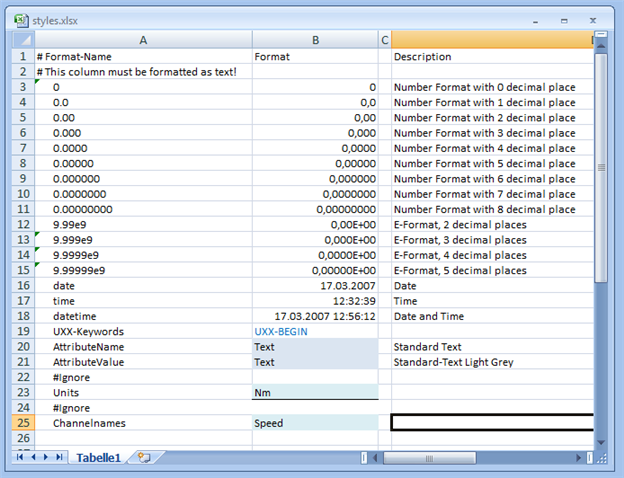The image size is (624, 478).
Task: Select column B header
Action: point(315,40)
